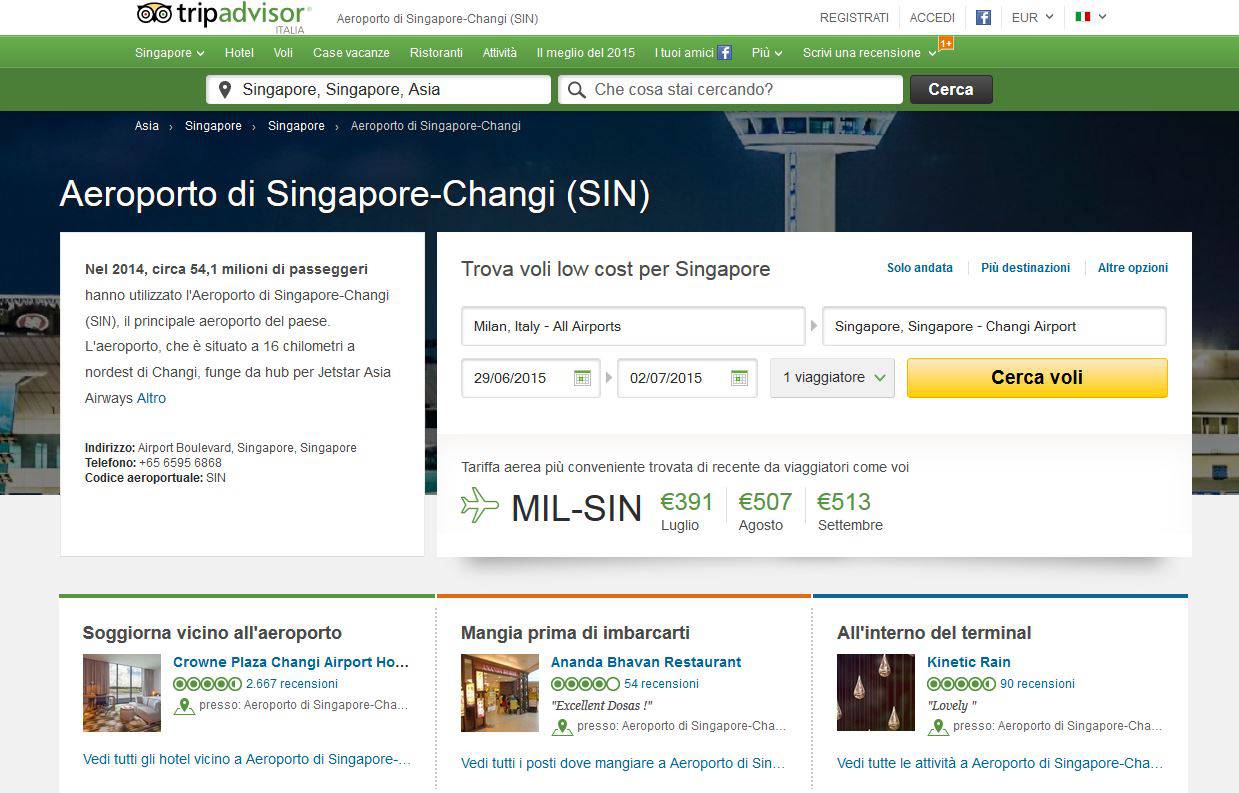The image size is (1239, 793).
Task: Expand the Più menu in navigation bar
Action: (767, 53)
